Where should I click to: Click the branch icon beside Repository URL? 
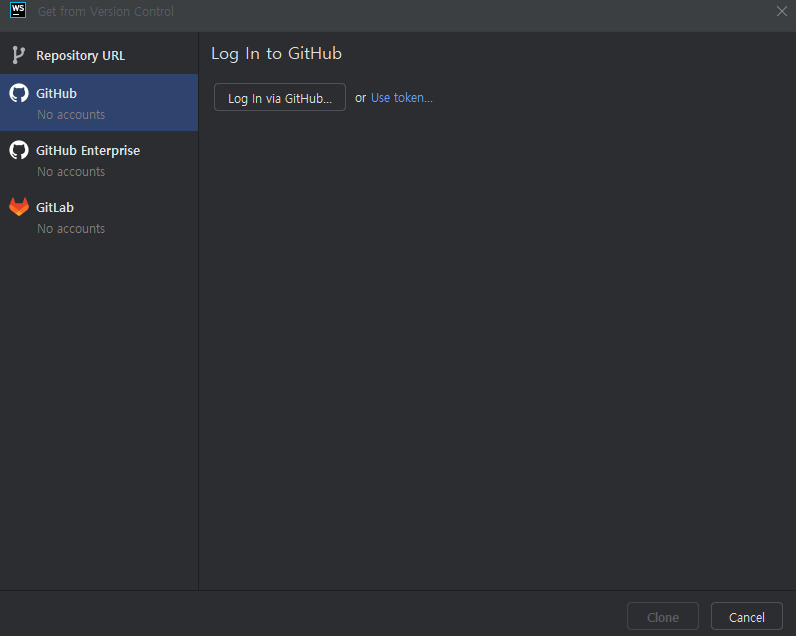click(18, 55)
